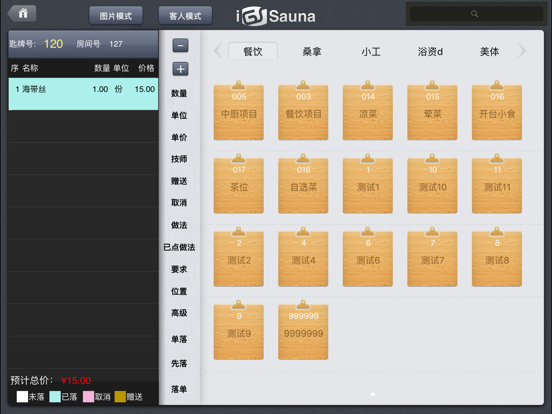Click room number 127
This screenshot has width=552, height=414.
[116, 44]
